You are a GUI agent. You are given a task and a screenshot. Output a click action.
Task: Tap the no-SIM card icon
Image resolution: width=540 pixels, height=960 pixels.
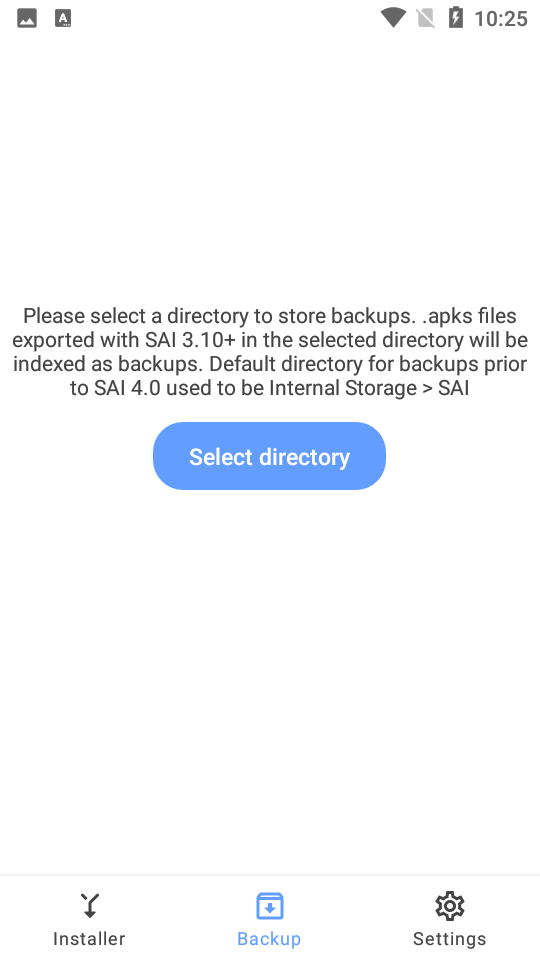click(426, 18)
